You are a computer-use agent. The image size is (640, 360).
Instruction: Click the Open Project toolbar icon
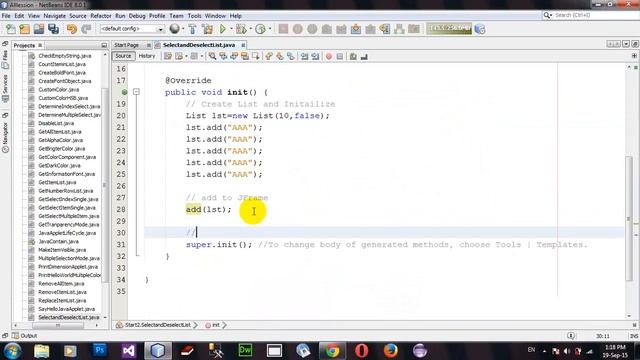tap(39, 29)
